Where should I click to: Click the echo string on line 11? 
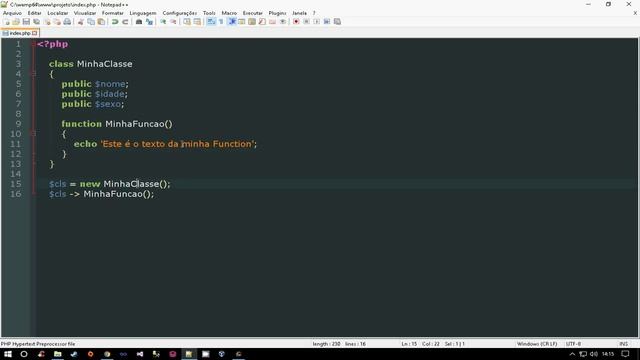pos(177,144)
